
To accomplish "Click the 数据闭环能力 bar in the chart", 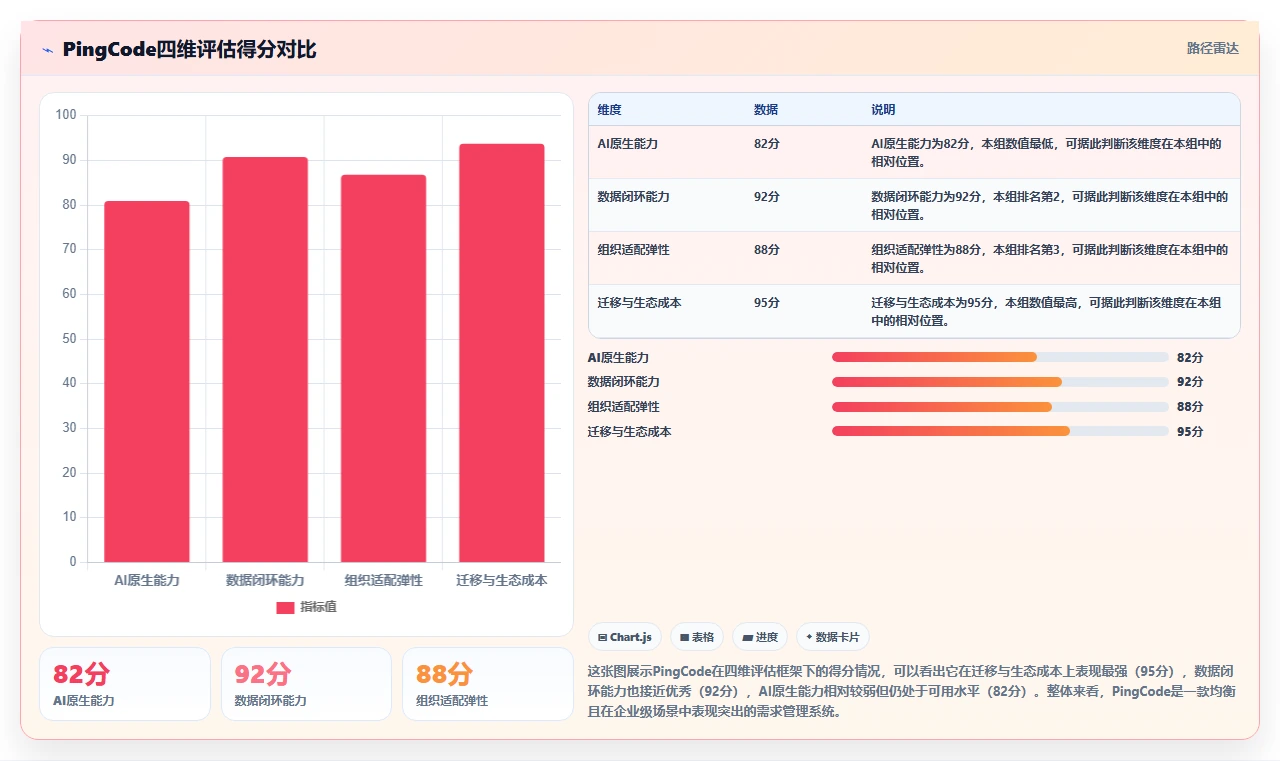I will [x=265, y=359].
